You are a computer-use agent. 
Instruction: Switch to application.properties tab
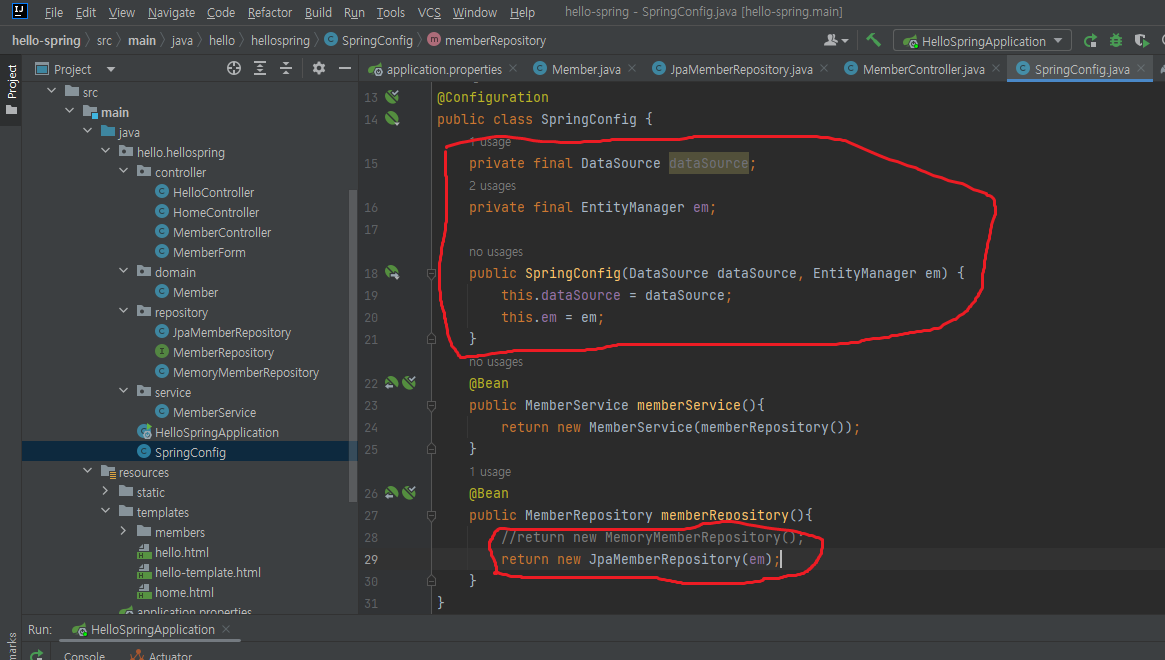coord(444,69)
